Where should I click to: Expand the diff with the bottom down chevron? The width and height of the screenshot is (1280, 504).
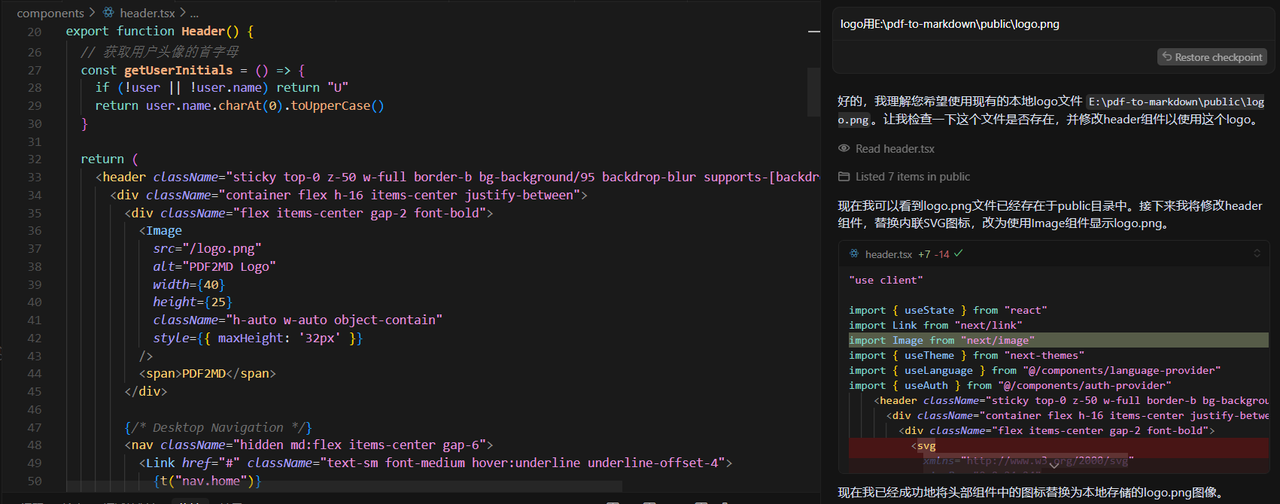pos(1053,465)
